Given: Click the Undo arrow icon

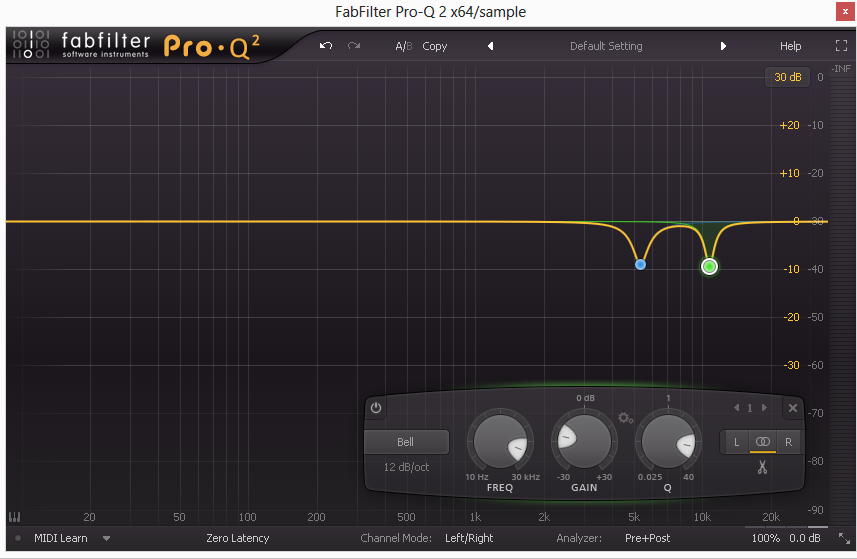Looking at the screenshot, I should [326, 46].
